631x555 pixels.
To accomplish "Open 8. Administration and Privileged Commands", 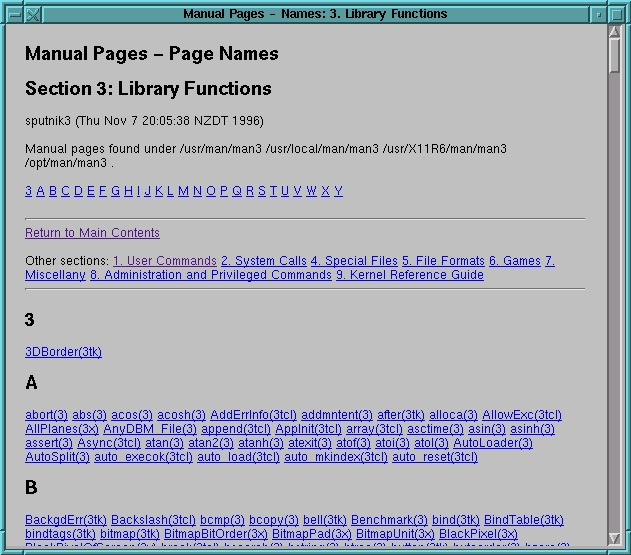I will click(x=210, y=275).
